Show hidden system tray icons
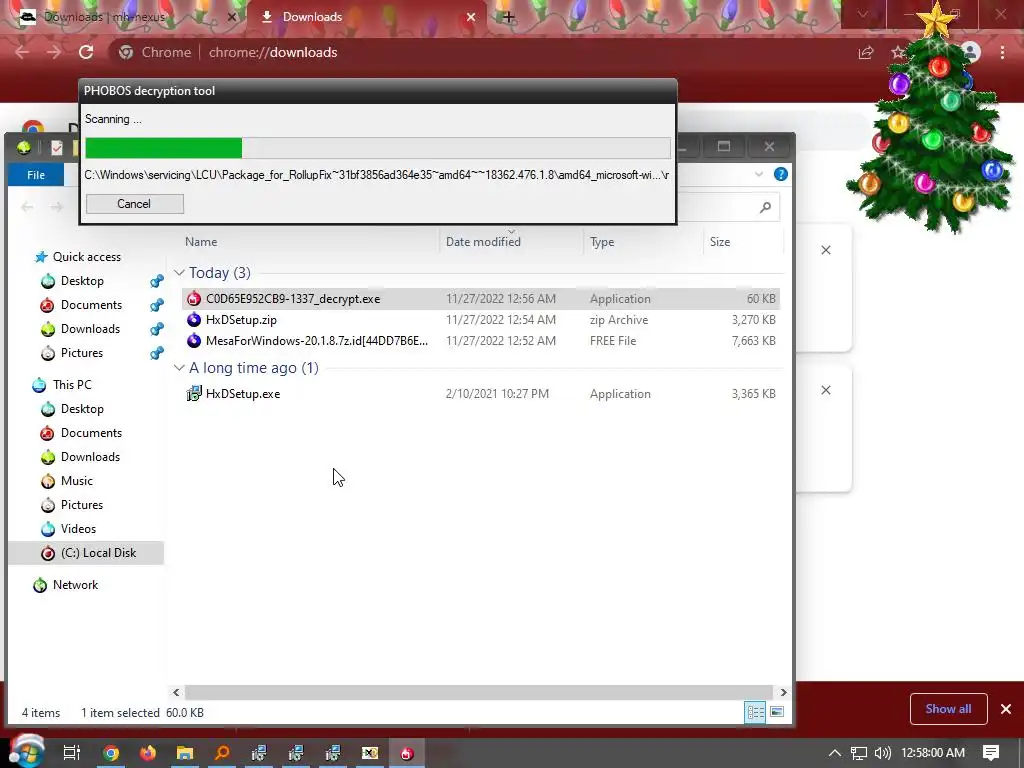Screen dimensions: 1024x768 click(835, 753)
